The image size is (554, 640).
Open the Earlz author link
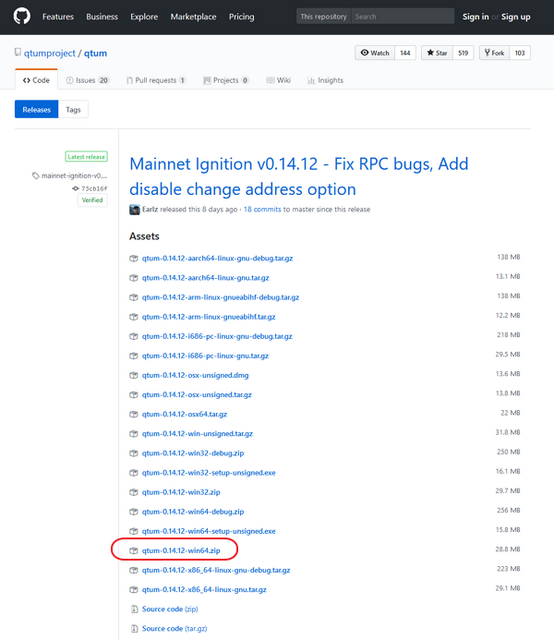(x=150, y=209)
